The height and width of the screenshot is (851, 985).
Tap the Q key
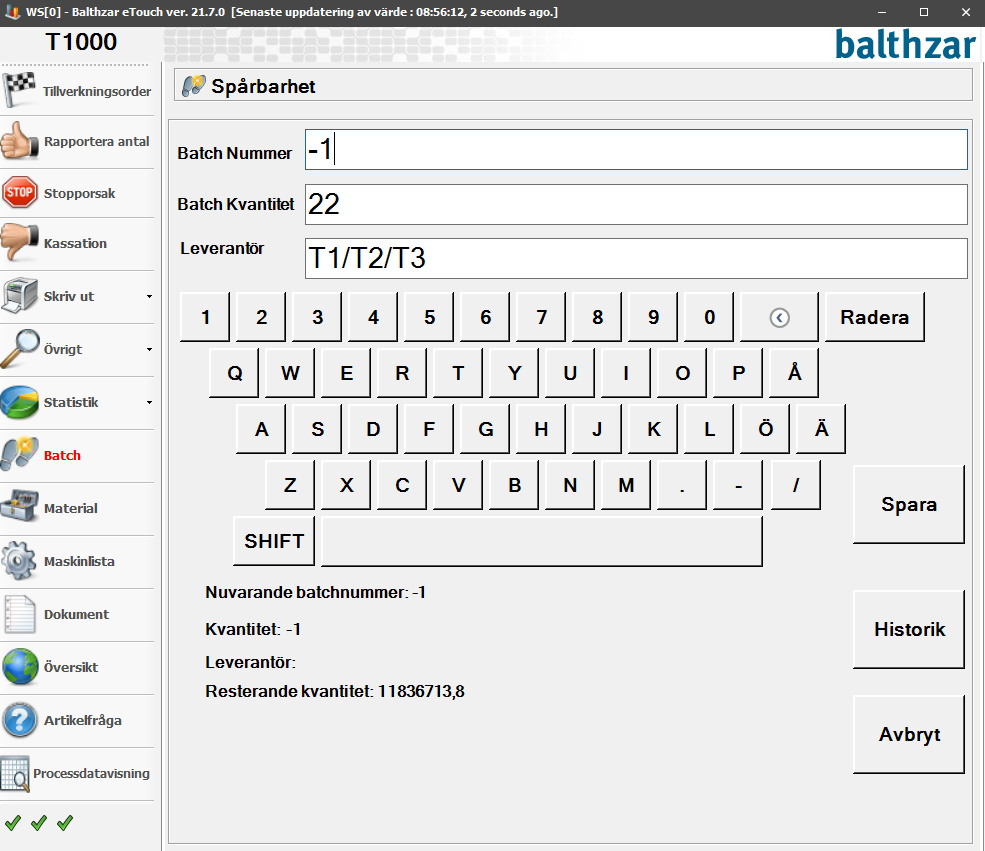point(234,373)
